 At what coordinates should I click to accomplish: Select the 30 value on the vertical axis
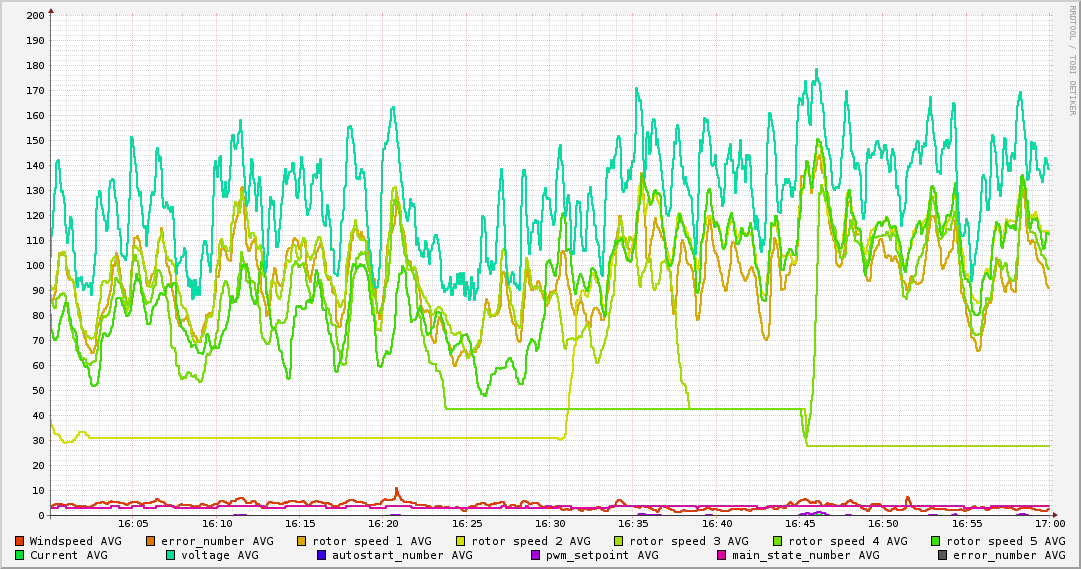coord(38,441)
